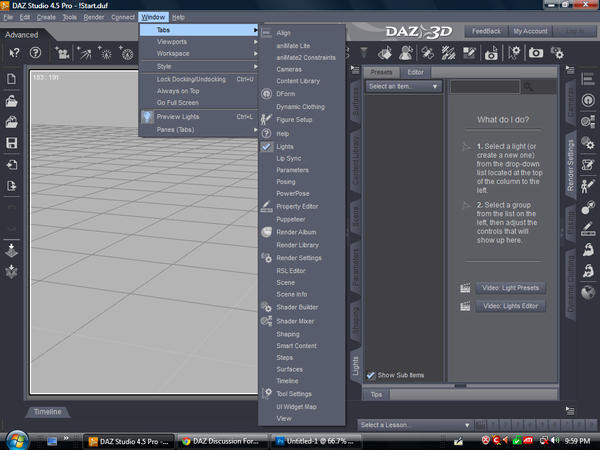
Task: Open Chrome DAZ Discussion taskbar button
Action: pyautogui.click(x=222, y=441)
